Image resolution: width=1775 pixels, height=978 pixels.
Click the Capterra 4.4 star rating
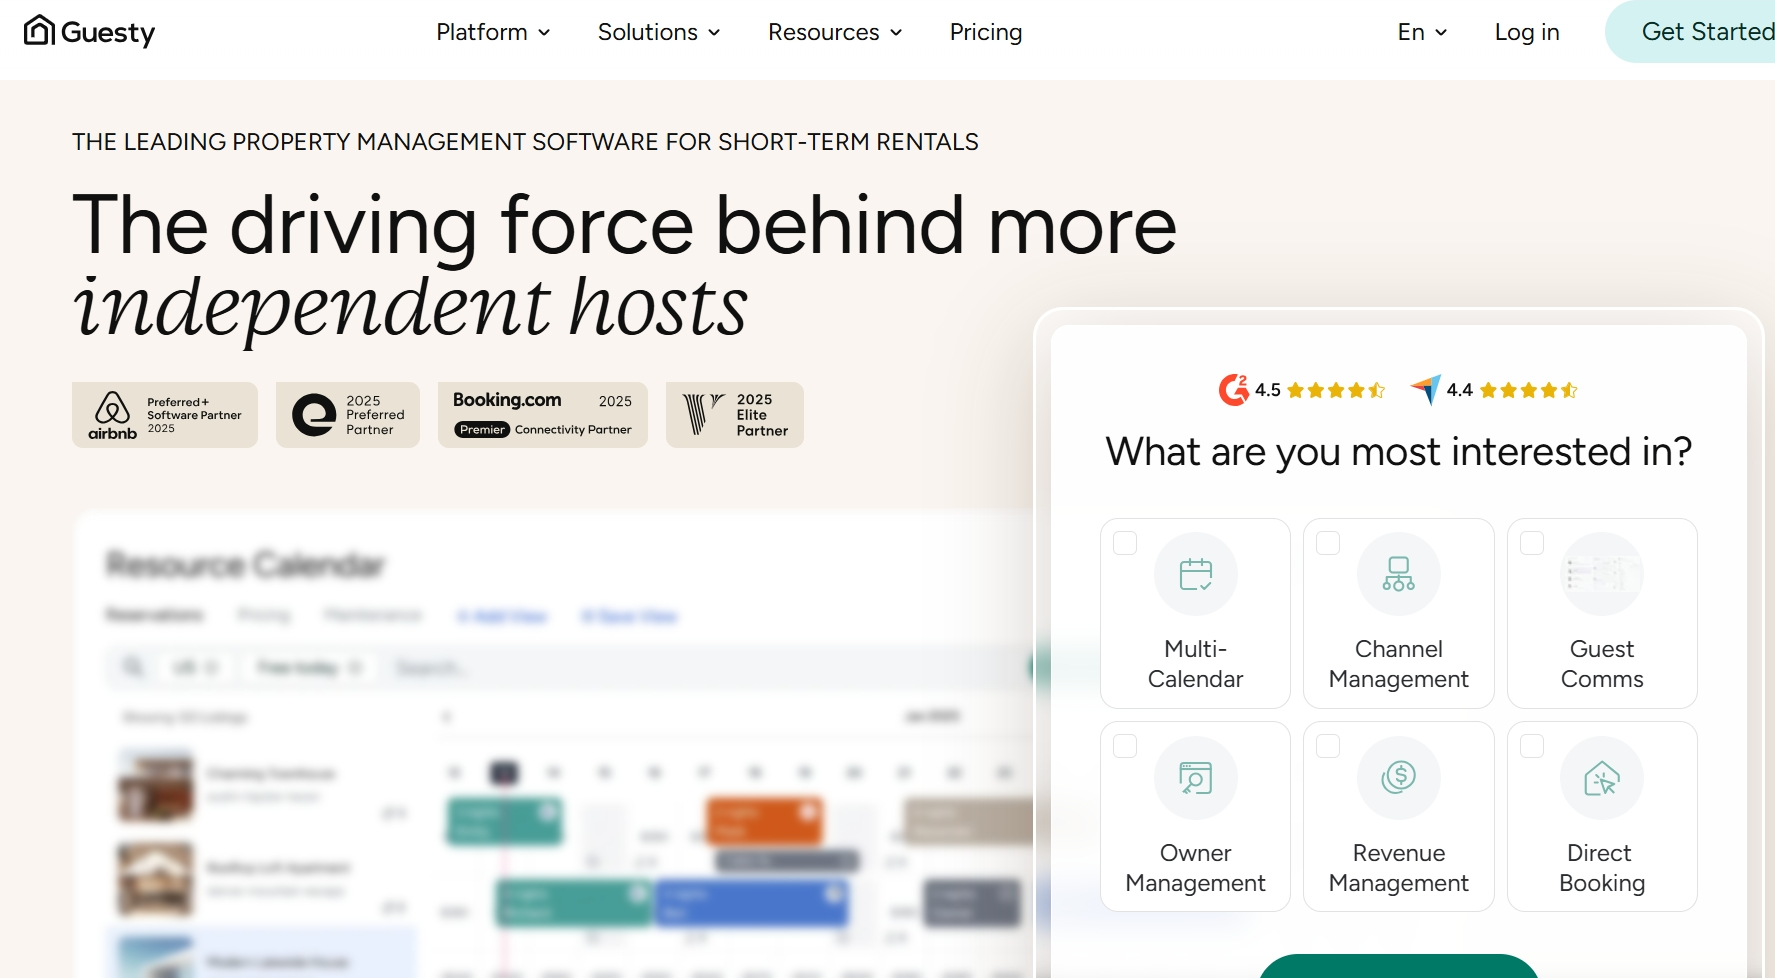(1528, 390)
